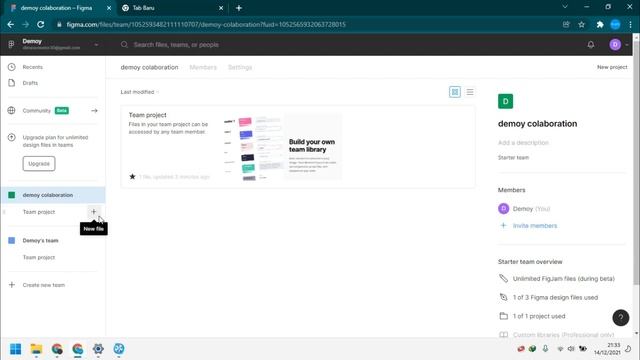The width and height of the screenshot is (640, 360).
Task: Click Create new team
Action: [44, 285]
